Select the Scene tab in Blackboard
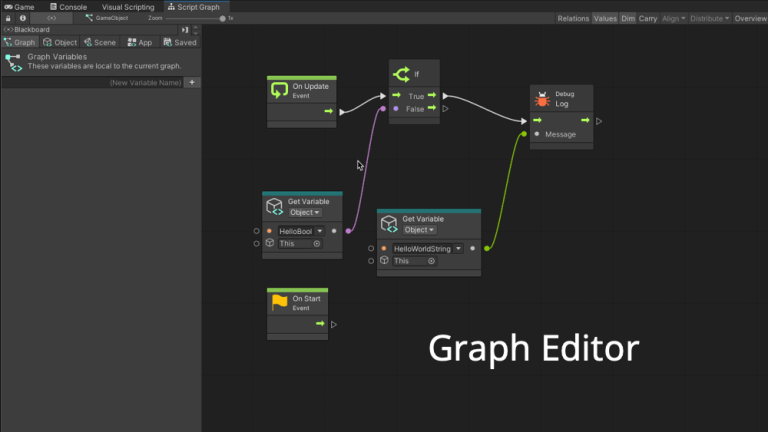The height and width of the screenshot is (432, 768). 100,43
